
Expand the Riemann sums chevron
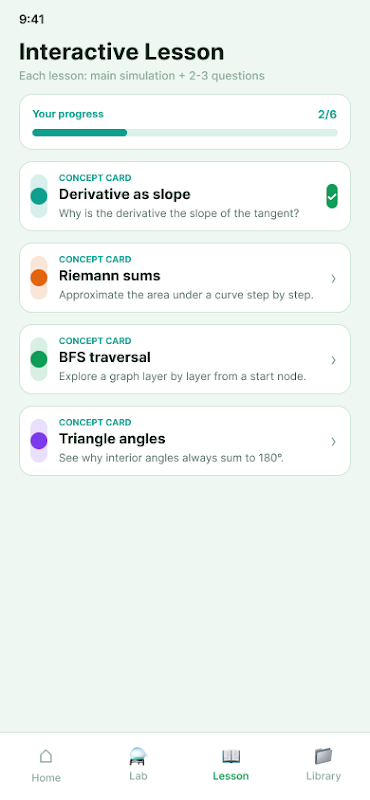[x=333, y=279]
